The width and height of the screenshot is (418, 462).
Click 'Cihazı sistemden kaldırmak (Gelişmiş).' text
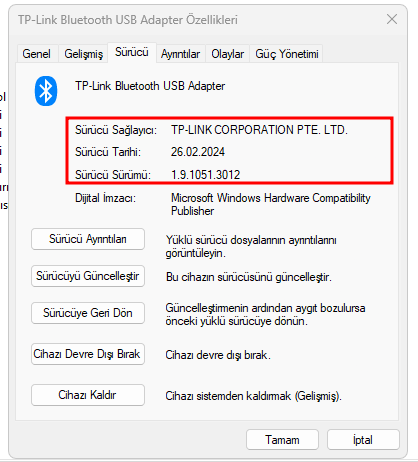pyautogui.click(x=254, y=396)
